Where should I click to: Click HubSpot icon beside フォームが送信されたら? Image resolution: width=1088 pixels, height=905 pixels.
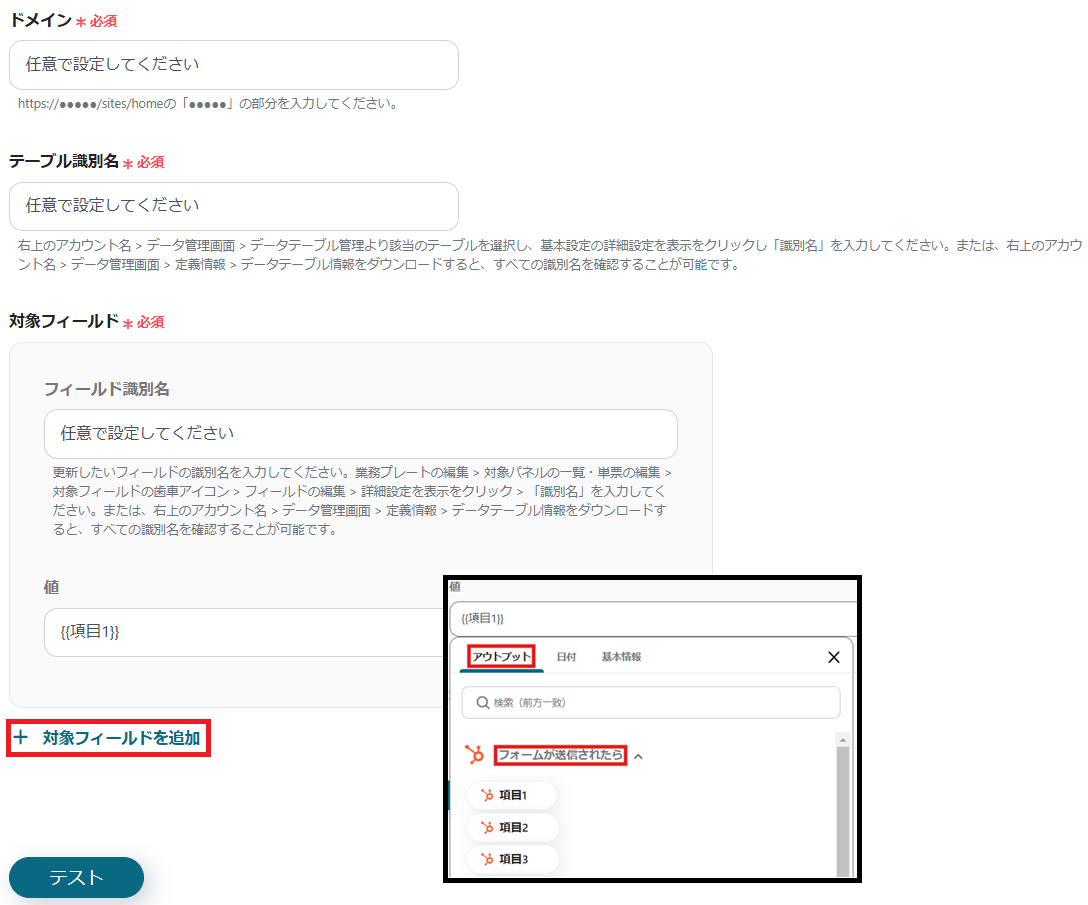pos(475,754)
